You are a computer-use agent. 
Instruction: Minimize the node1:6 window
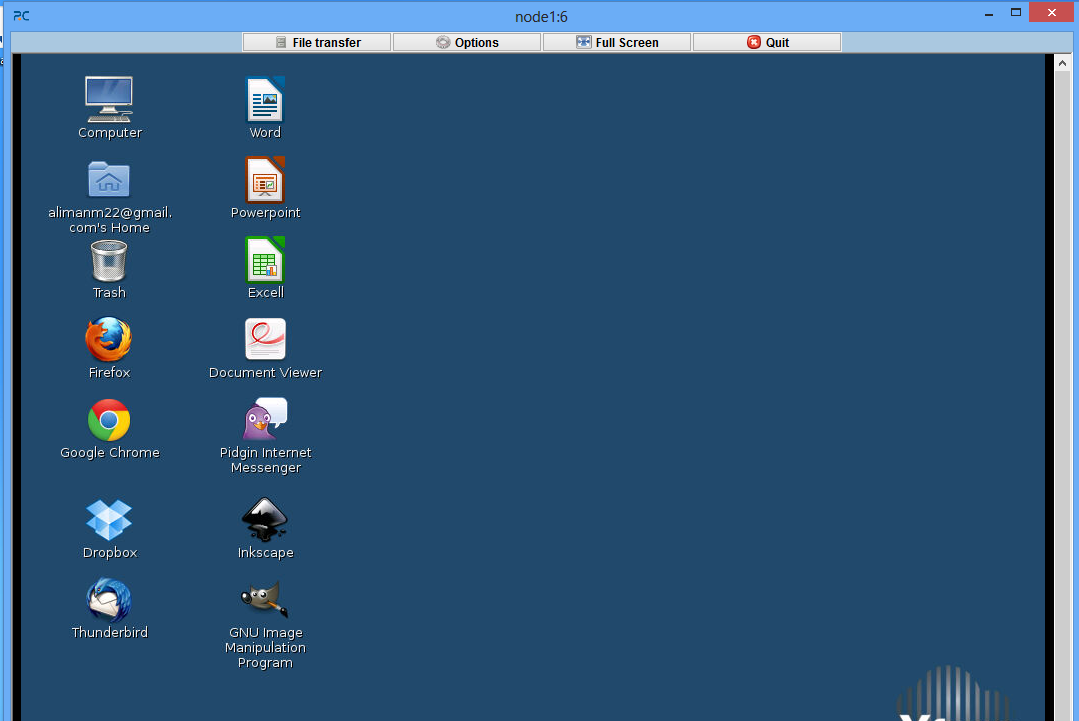point(989,14)
